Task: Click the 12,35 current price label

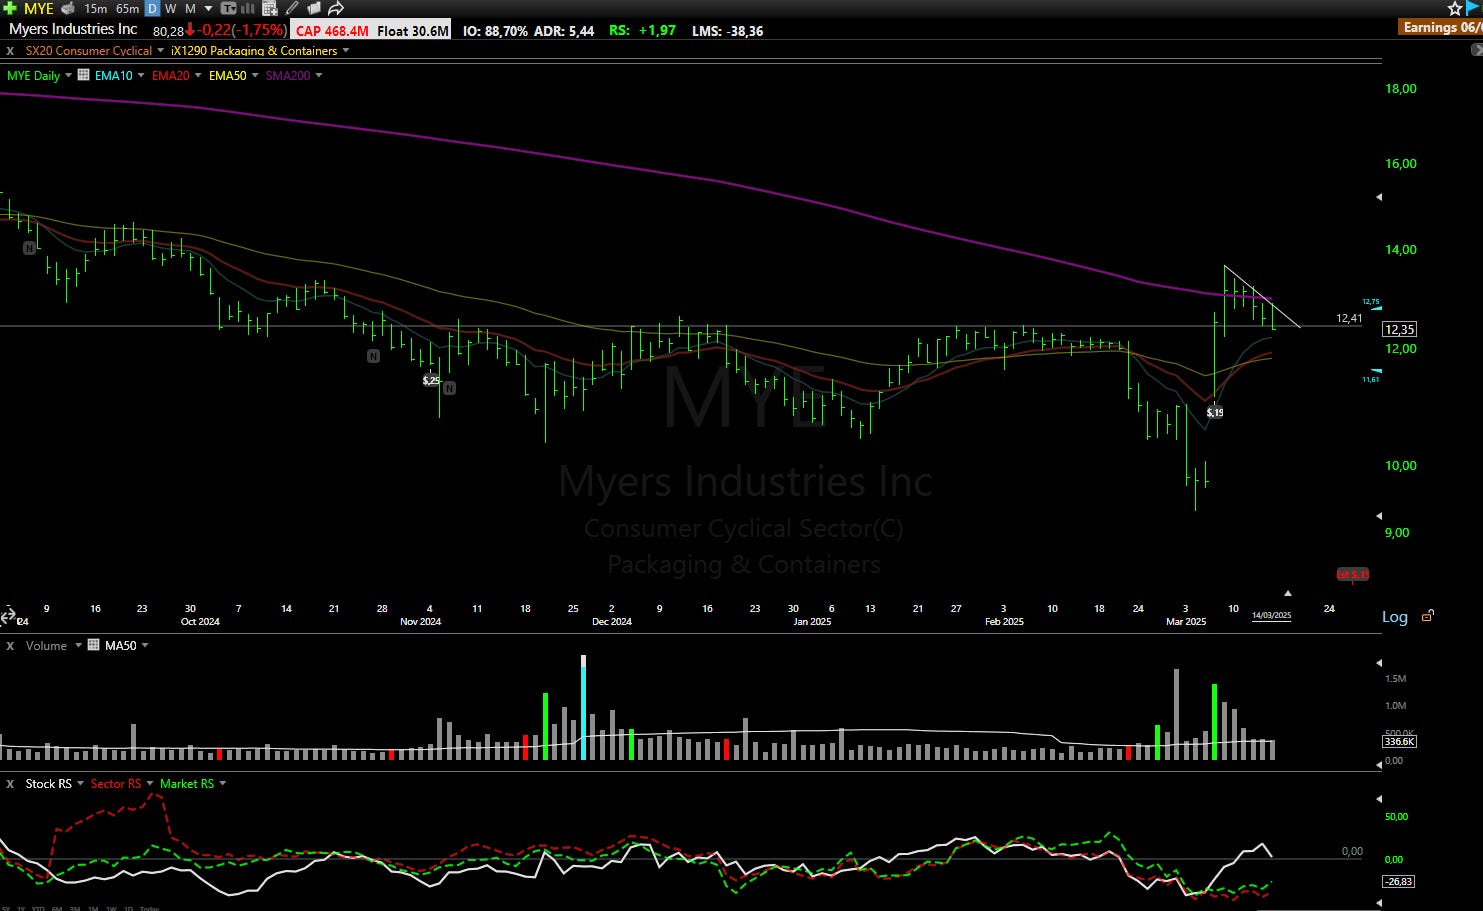Action: [1399, 329]
